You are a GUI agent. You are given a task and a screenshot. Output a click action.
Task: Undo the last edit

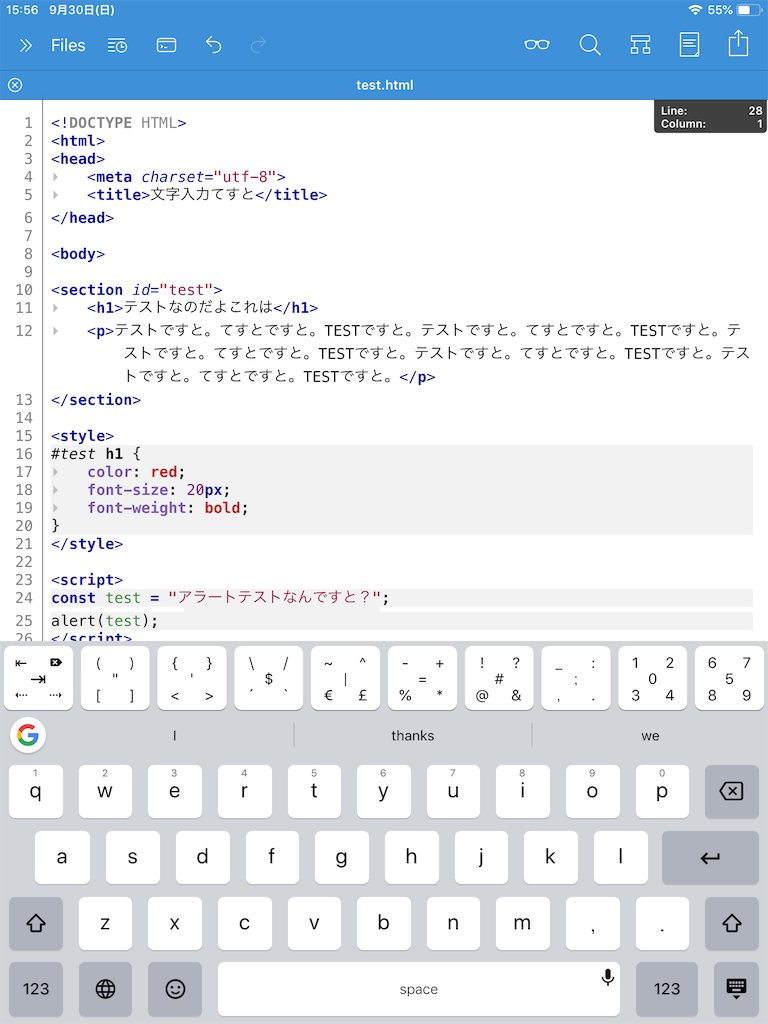(x=214, y=45)
